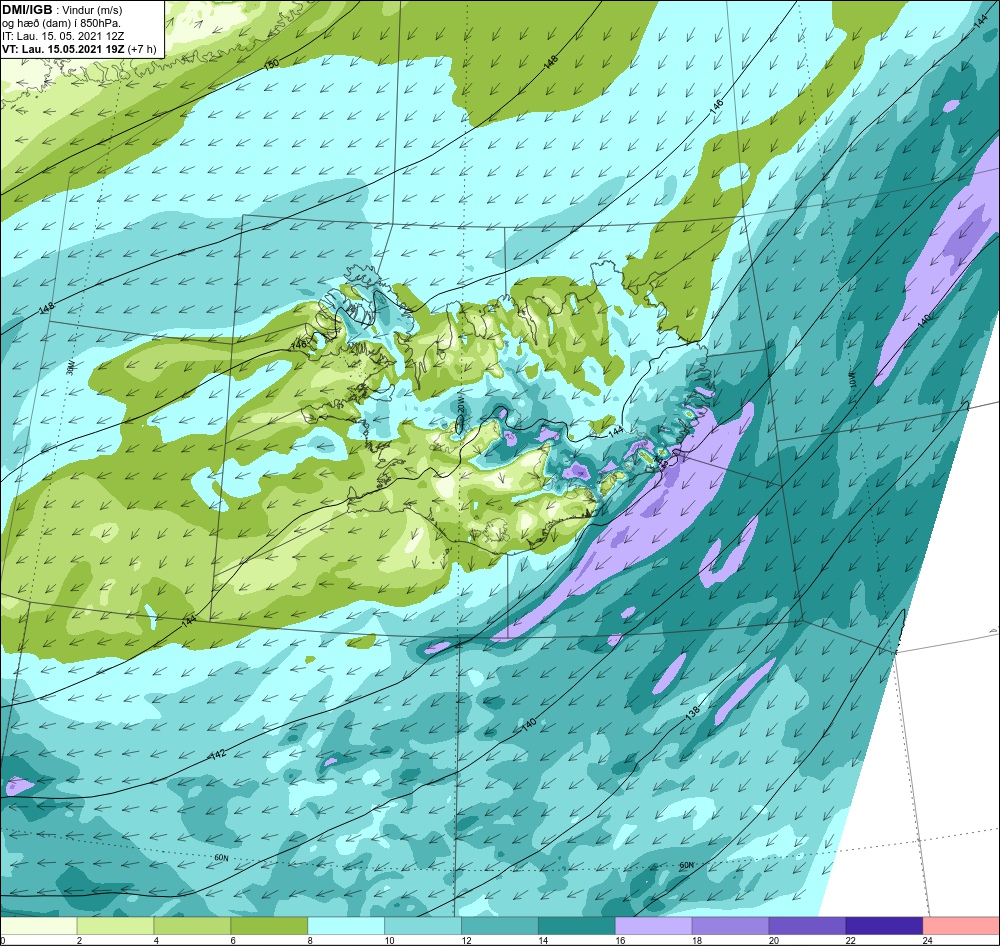Viewport: 1000px width, 946px height.
Task: Click the 12–14 m/s teal legend swatch
Action: [499, 925]
